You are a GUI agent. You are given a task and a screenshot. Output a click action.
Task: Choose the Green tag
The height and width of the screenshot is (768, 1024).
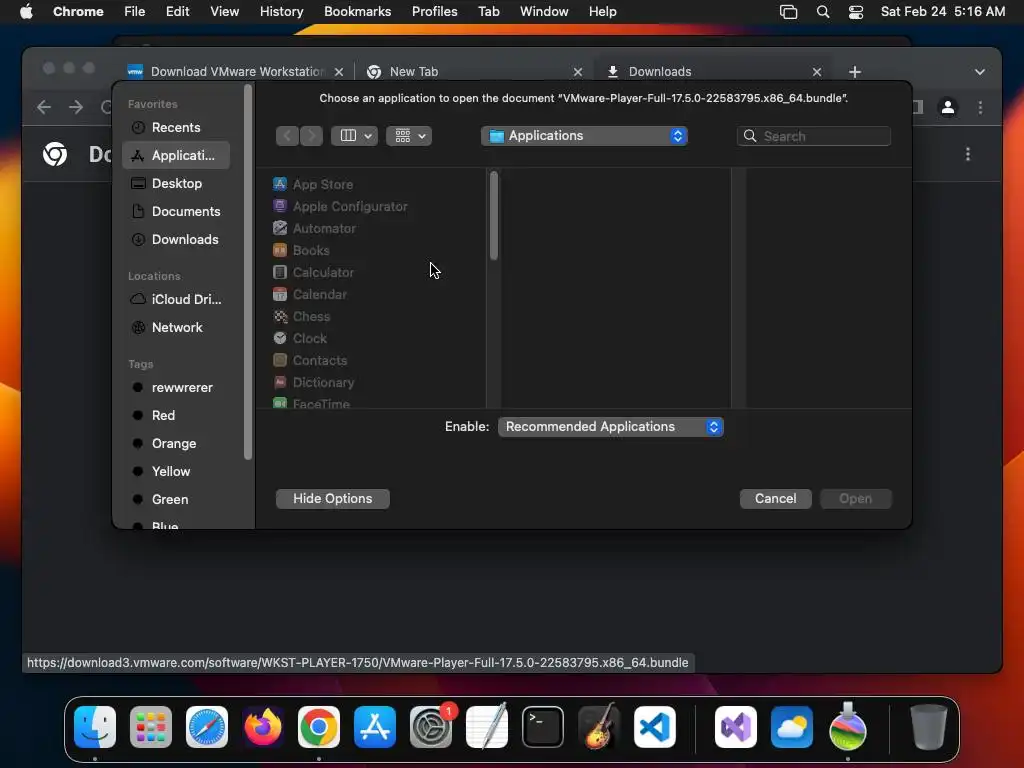click(x=176, y=500)
